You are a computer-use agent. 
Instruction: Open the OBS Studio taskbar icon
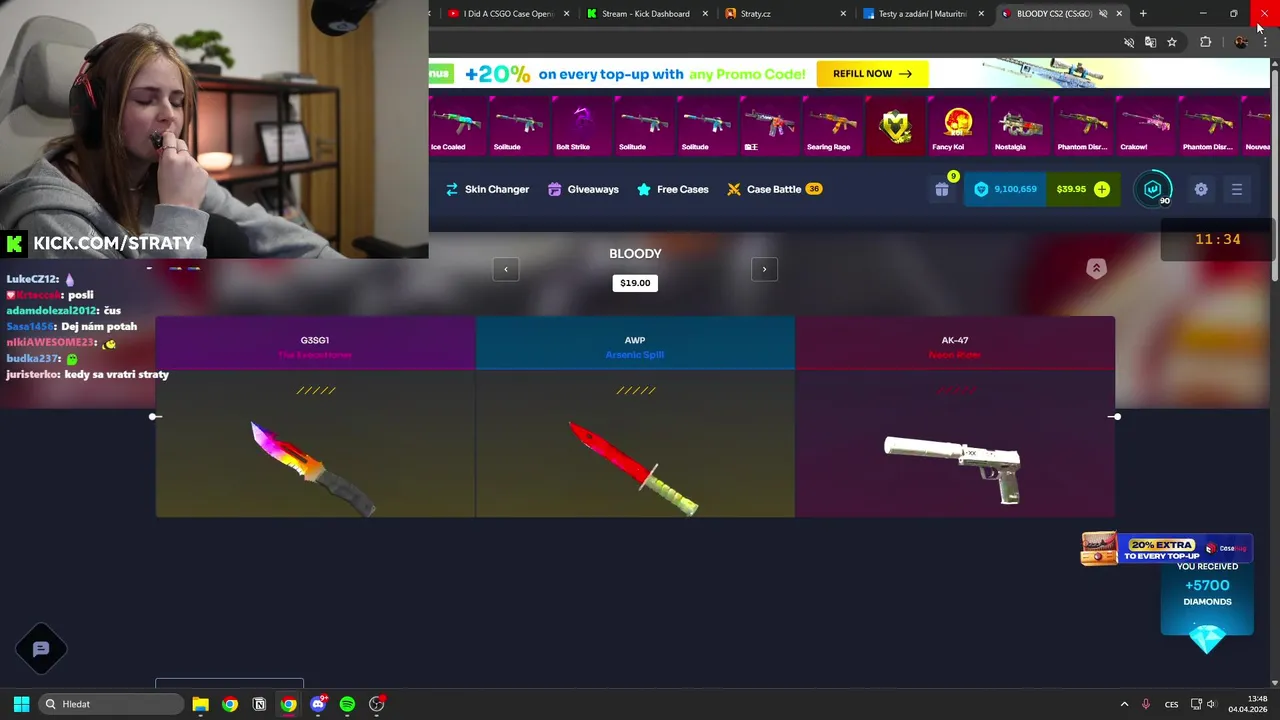click(377, 704)
